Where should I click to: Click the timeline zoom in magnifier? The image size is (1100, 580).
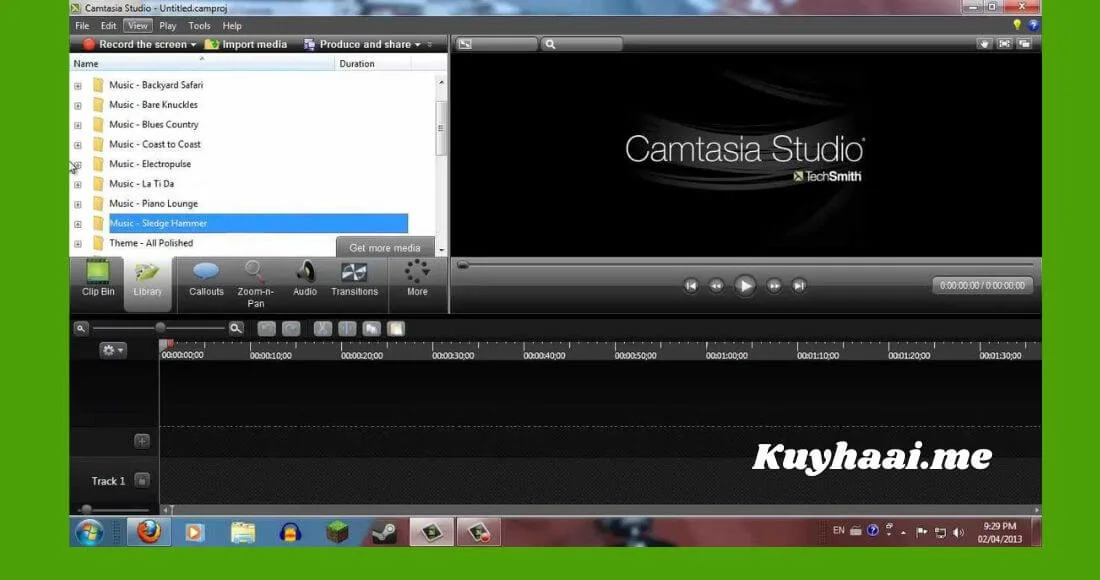point(236,328)
